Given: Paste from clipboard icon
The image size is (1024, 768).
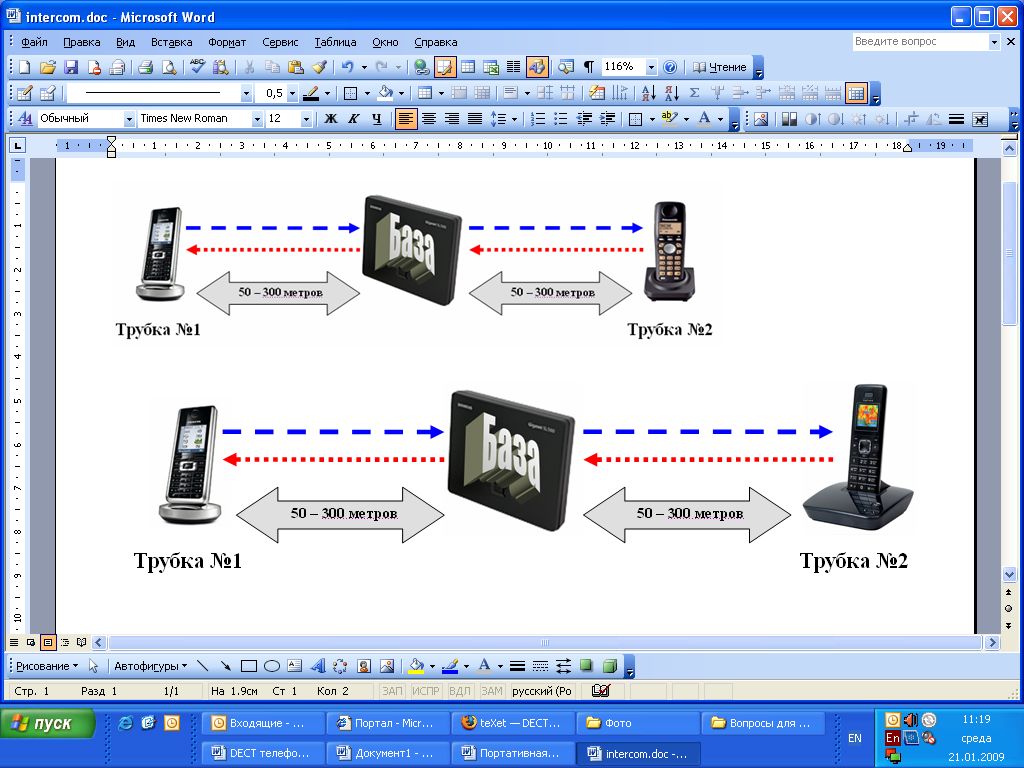Looking at the screenshot, I should (295, 67).
